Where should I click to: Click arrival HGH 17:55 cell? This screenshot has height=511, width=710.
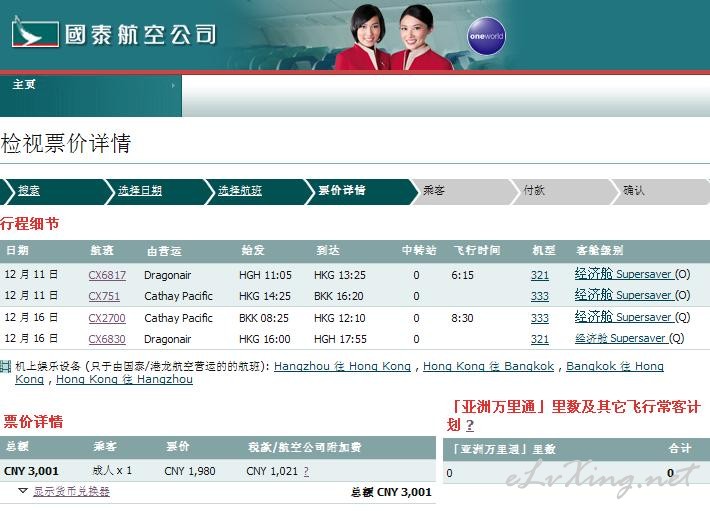pos(340,339)
